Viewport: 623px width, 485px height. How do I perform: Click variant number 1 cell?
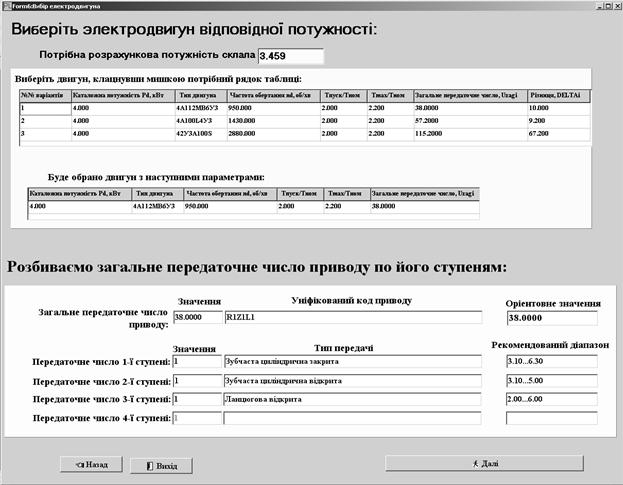click(x=45, y=108)
